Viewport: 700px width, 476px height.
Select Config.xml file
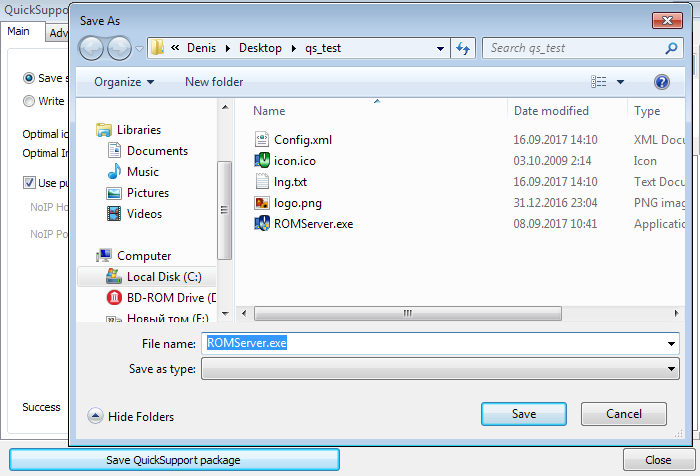coord(303,140)
